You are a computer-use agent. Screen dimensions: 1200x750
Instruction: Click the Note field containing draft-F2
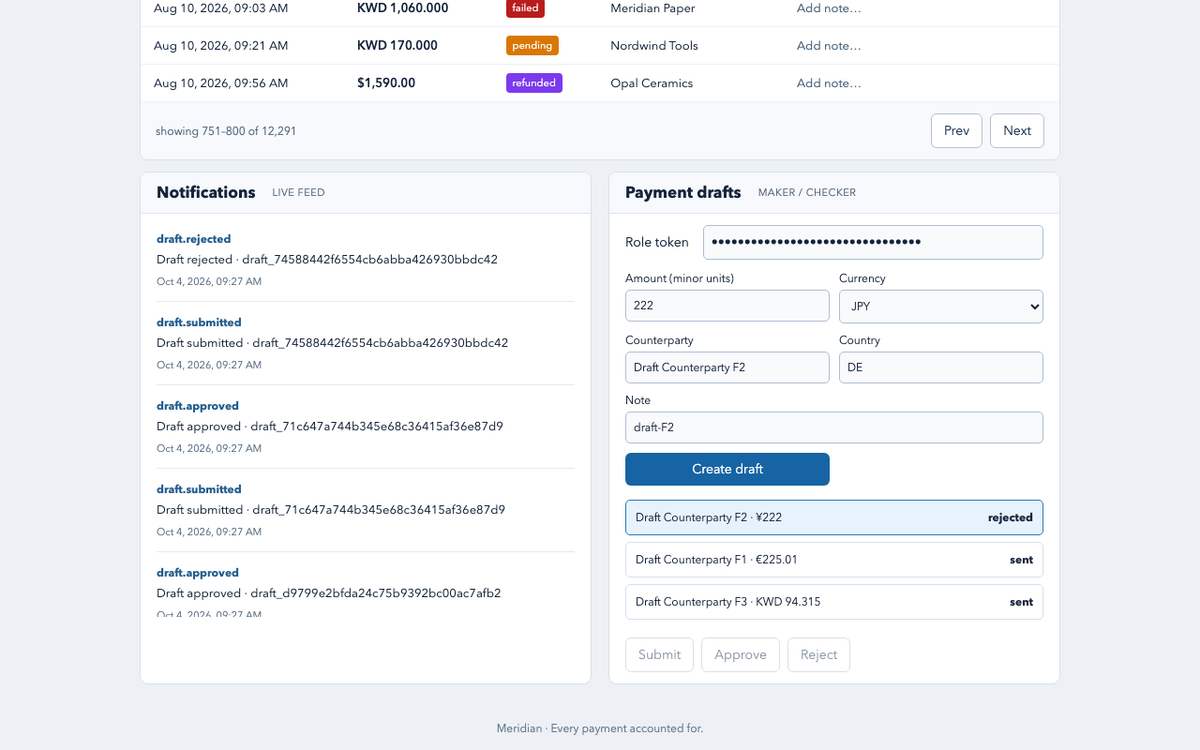tap(834, 427)
